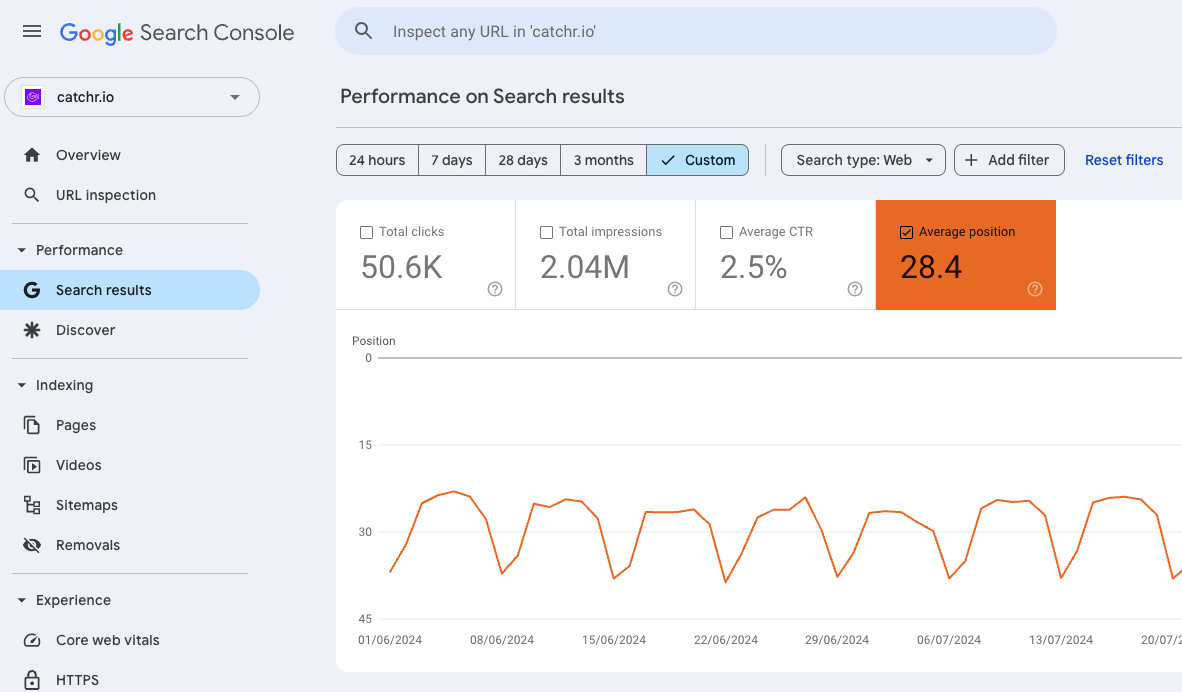Click the help icon on Average position card
This screenshot has width=1182, height=692.
tap(1035, 289)
